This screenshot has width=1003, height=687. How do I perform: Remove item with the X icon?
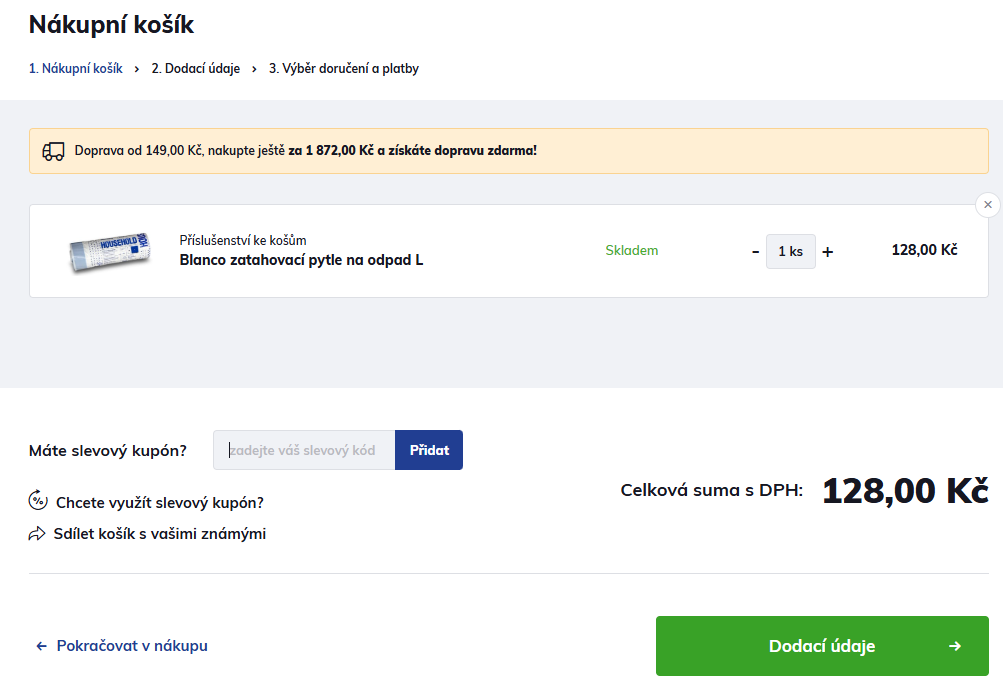pyautogui.click(x=988, y=205)
